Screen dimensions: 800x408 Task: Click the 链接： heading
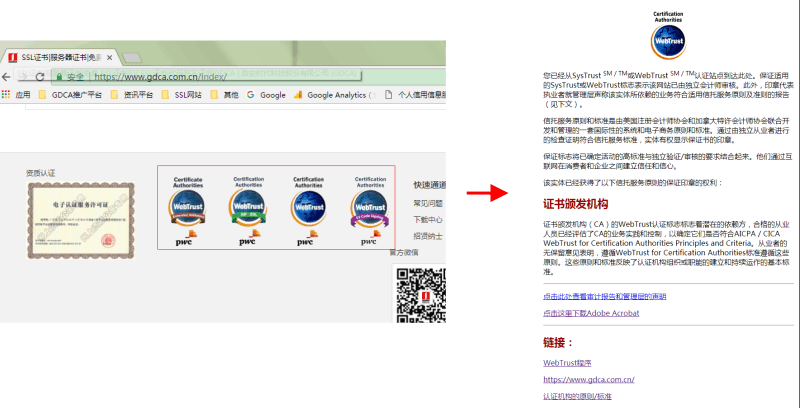(559, 343)
